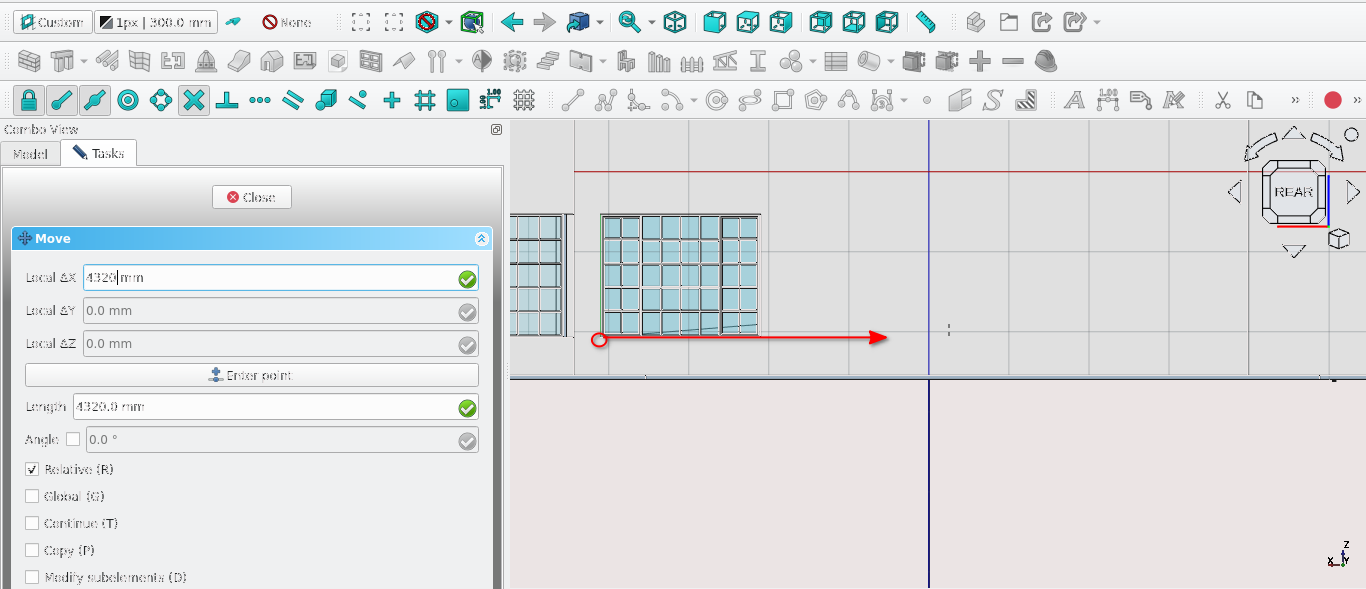Open the zoom magnifier dropdown arrow
Screen dimensions: 1366x589
(x=652, y=22)
